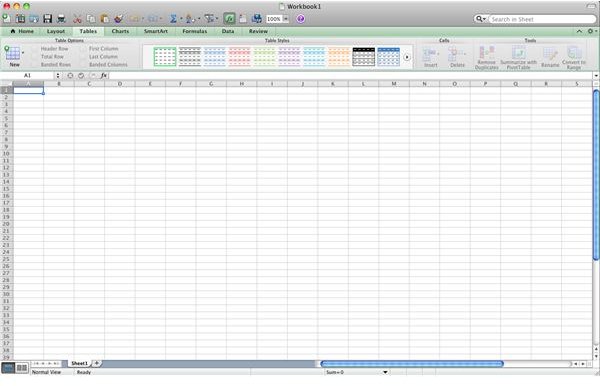Open the Formulas ribbon tab
The width and height of the screenshot is (600, 386).
coord(194,31)
